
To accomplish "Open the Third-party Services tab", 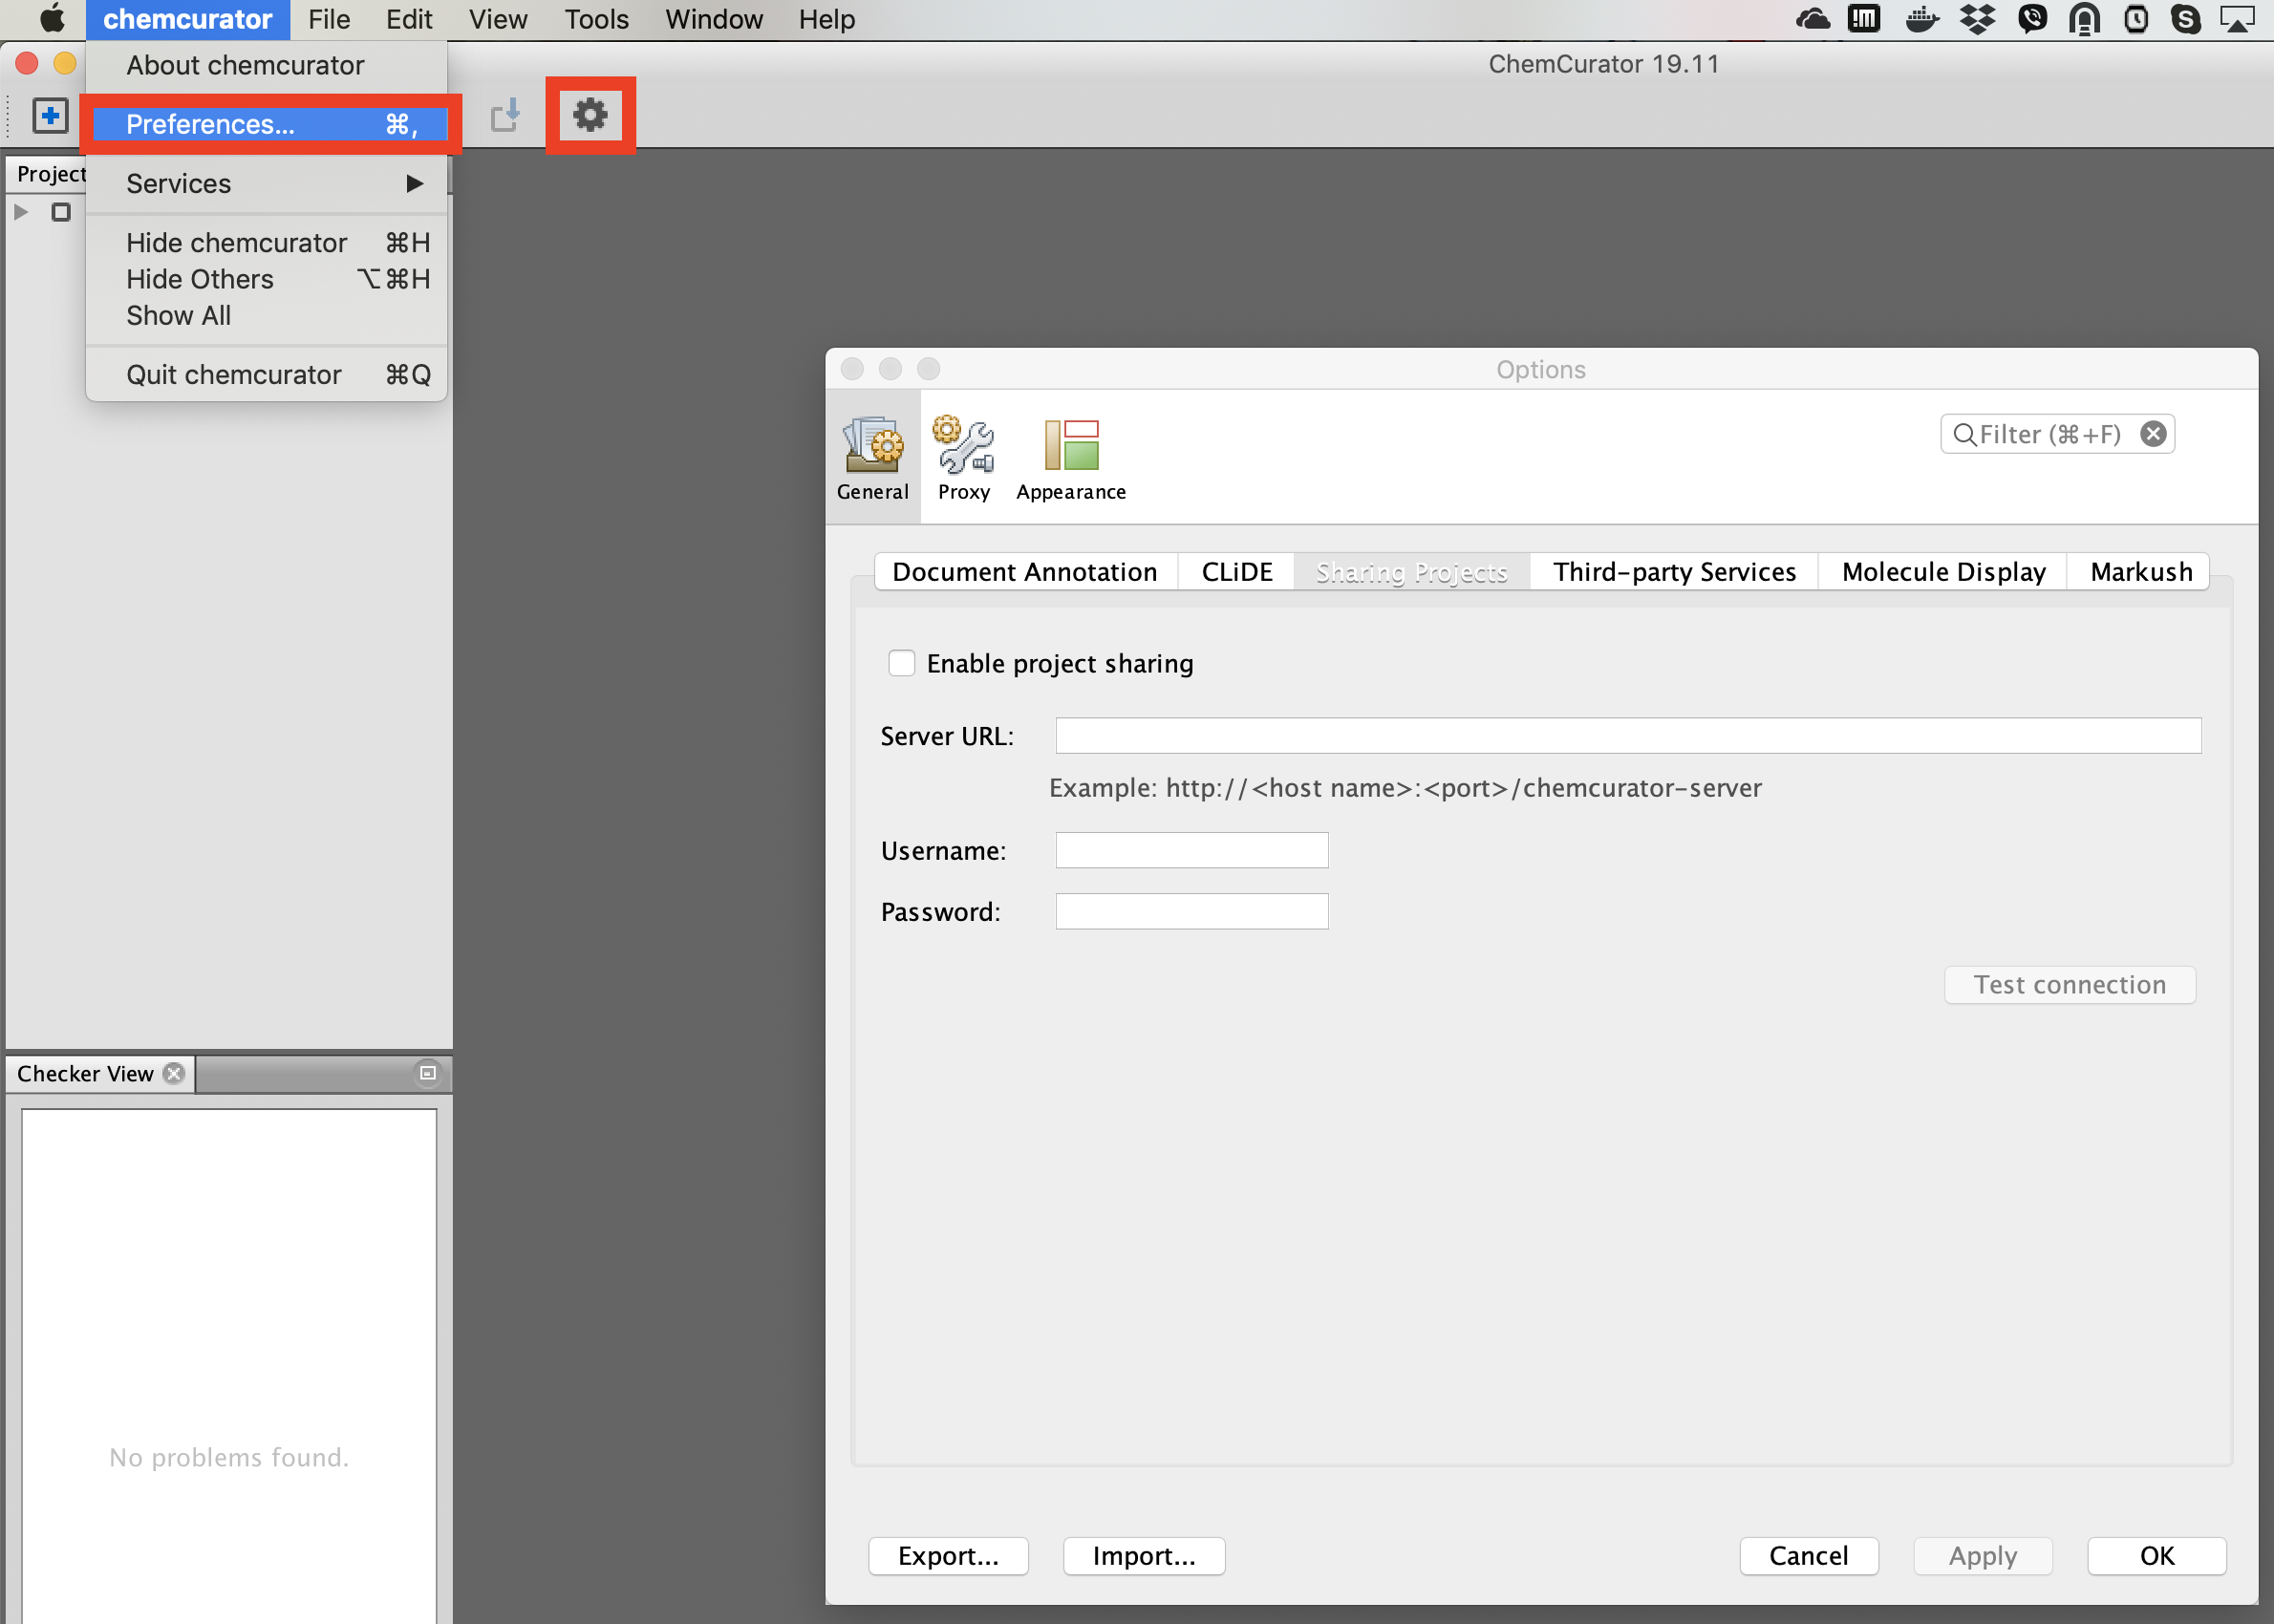I will (x=1673, y=572).
